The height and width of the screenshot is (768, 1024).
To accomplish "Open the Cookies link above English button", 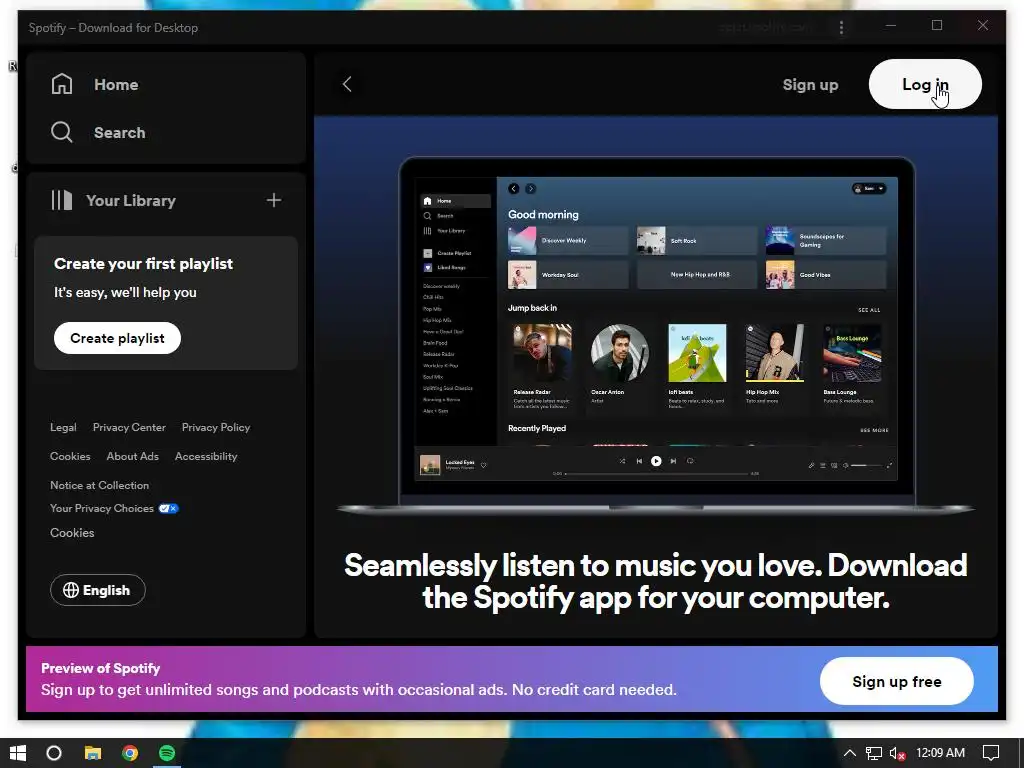I will click(x=72, y=533).
